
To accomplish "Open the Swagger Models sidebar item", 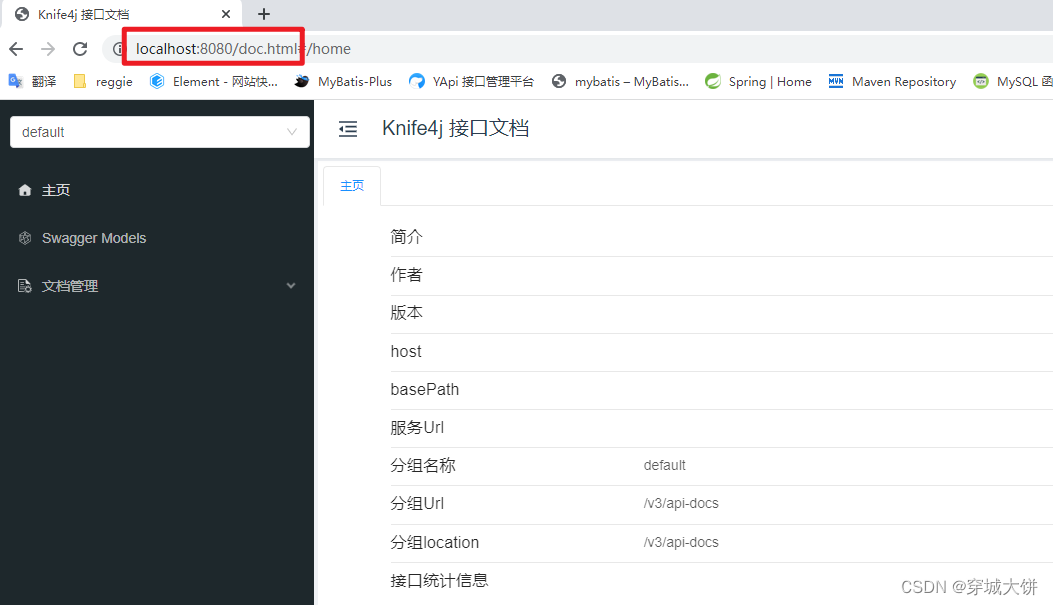I will click(157, 238).
